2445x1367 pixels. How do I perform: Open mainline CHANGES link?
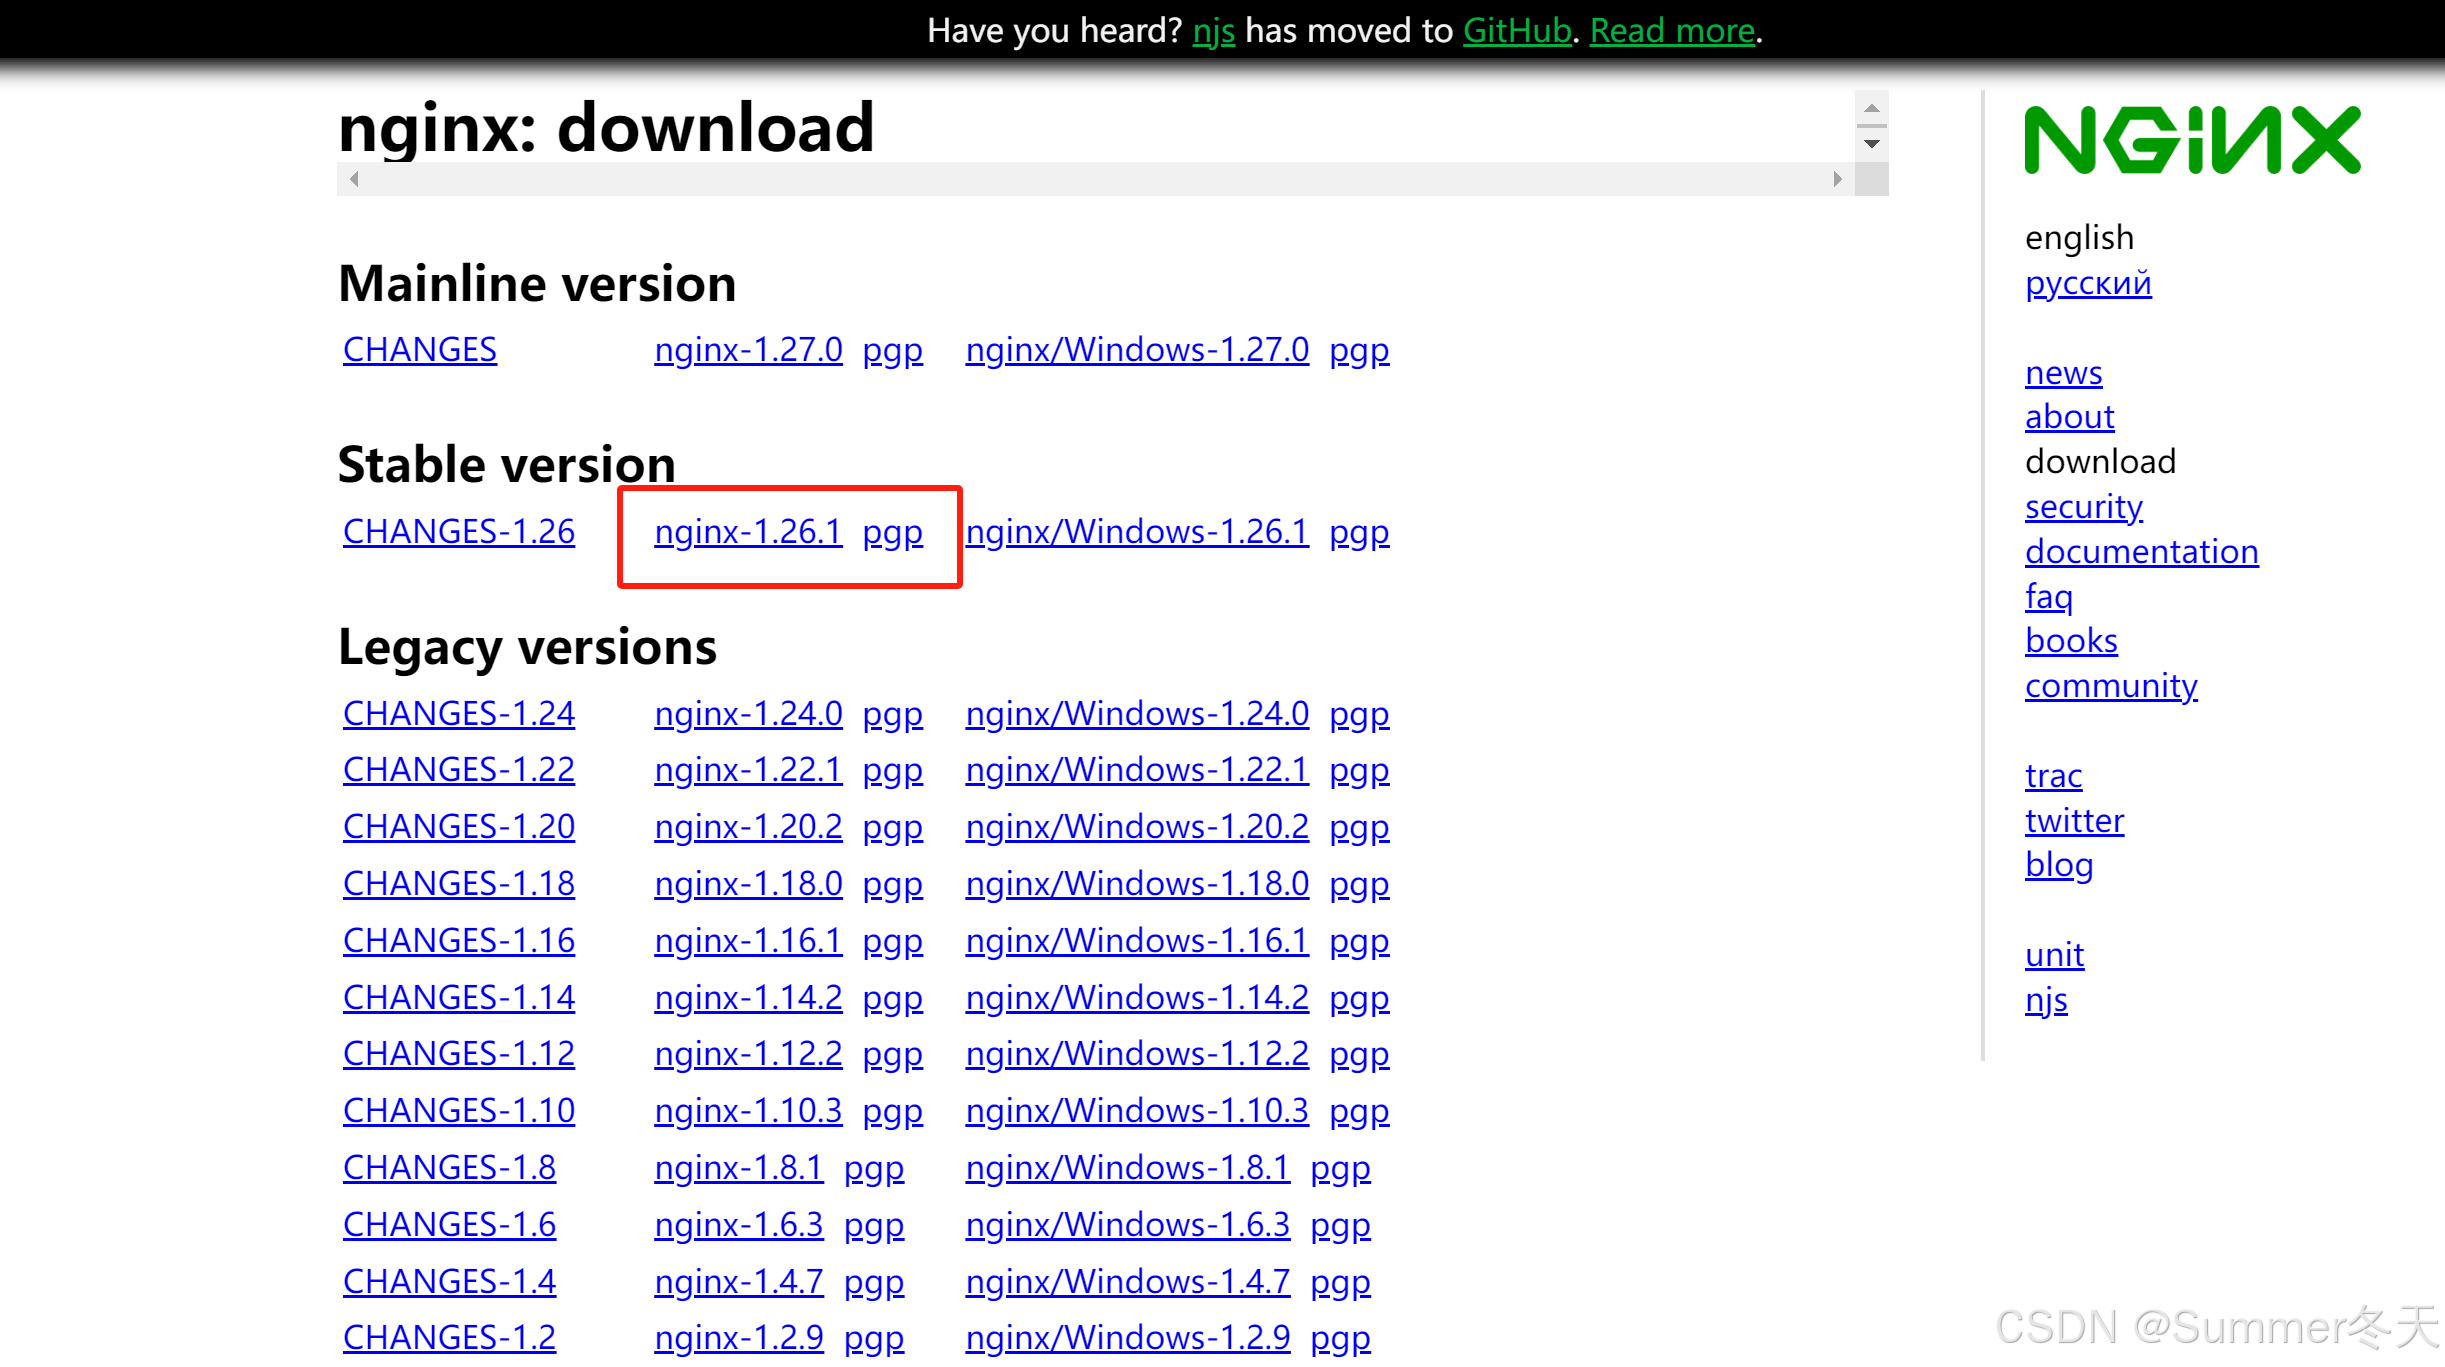pos(420,350)
